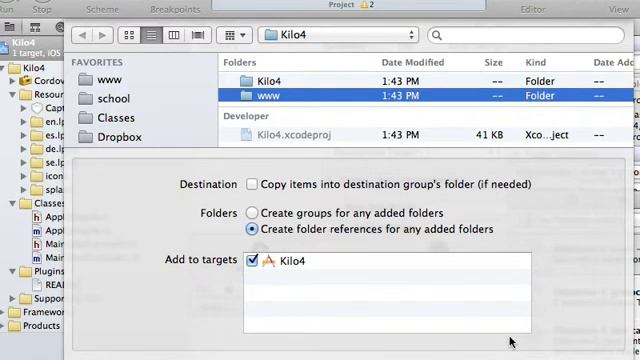The height and width of the screenshot is (360, 640).
Task: Expand the es.lproj folder
Action: (23, 135)
